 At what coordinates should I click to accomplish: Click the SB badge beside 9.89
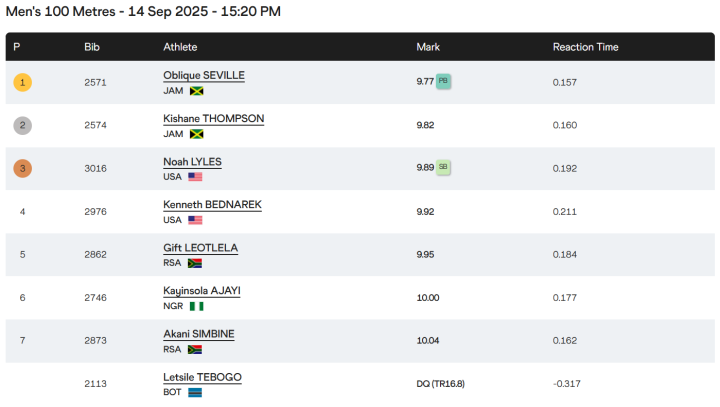444,168
